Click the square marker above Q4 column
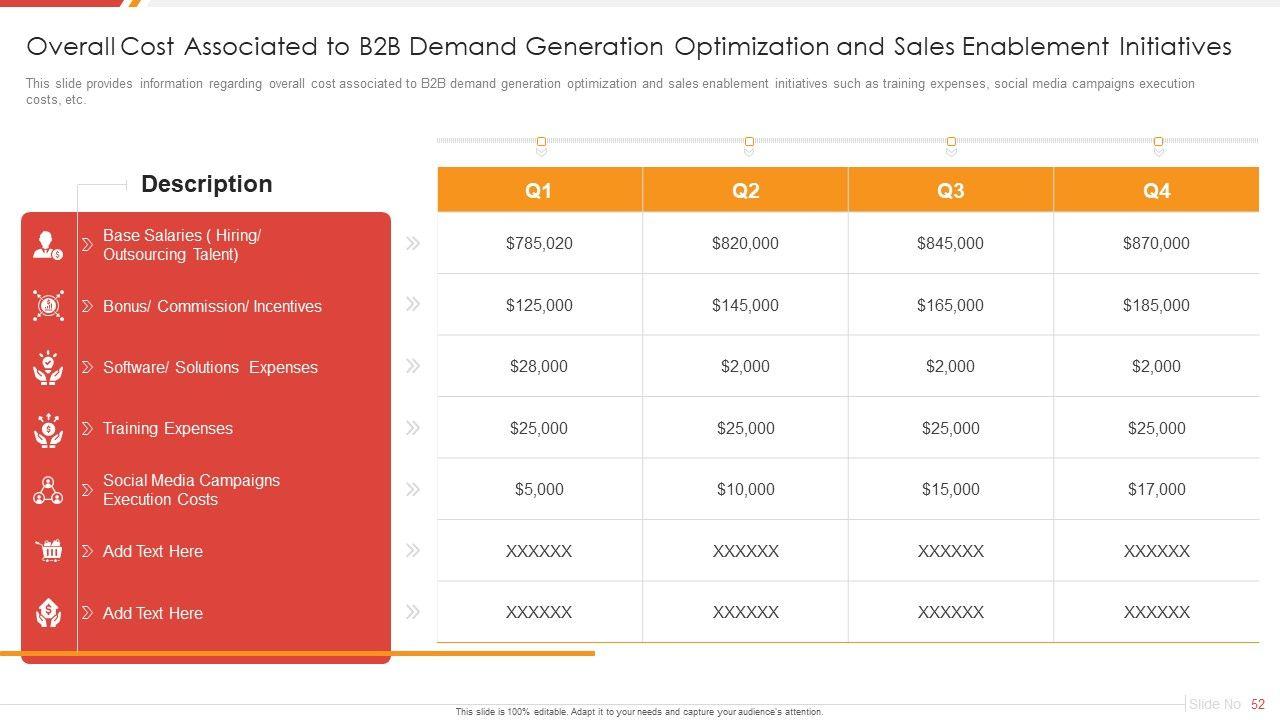1280x720 pixels. 1158,142
